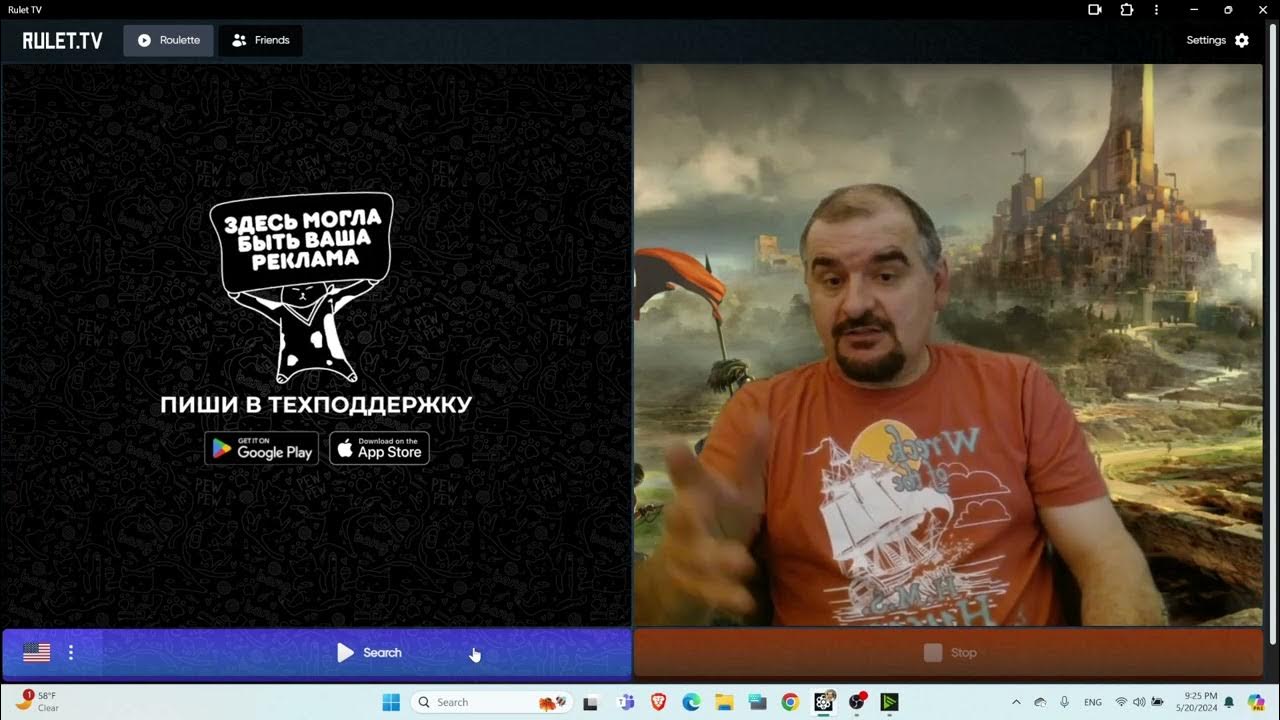
Task: Open the taskbar app icon left of Chrome
Action: [x=757, y=702]
